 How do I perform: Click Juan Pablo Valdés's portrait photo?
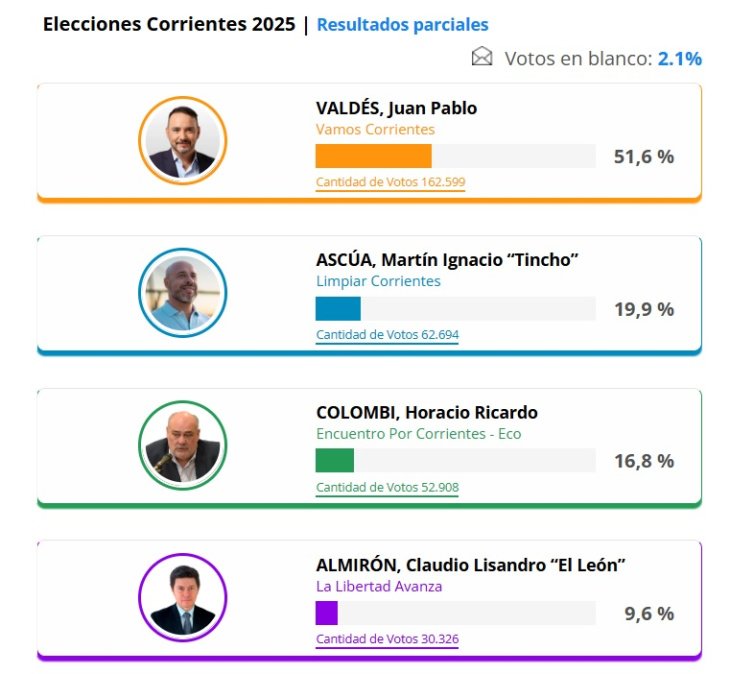click(182, 140)
